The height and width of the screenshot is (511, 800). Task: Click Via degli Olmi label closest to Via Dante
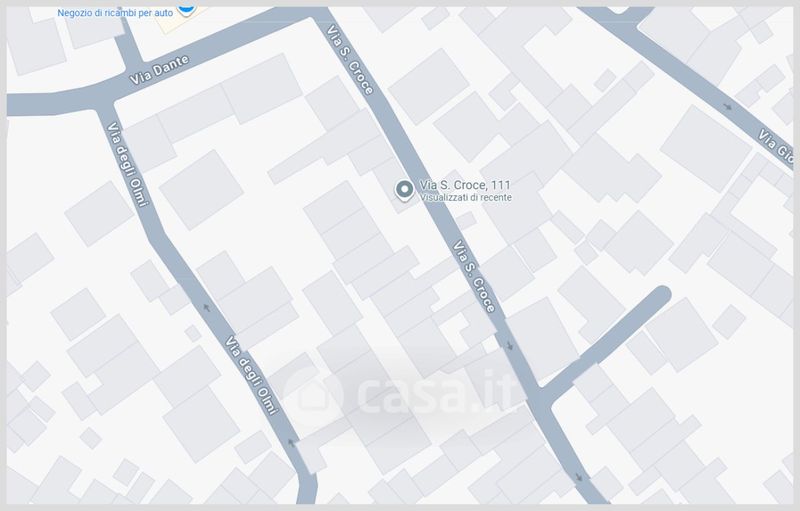click(x=128, y=164)
